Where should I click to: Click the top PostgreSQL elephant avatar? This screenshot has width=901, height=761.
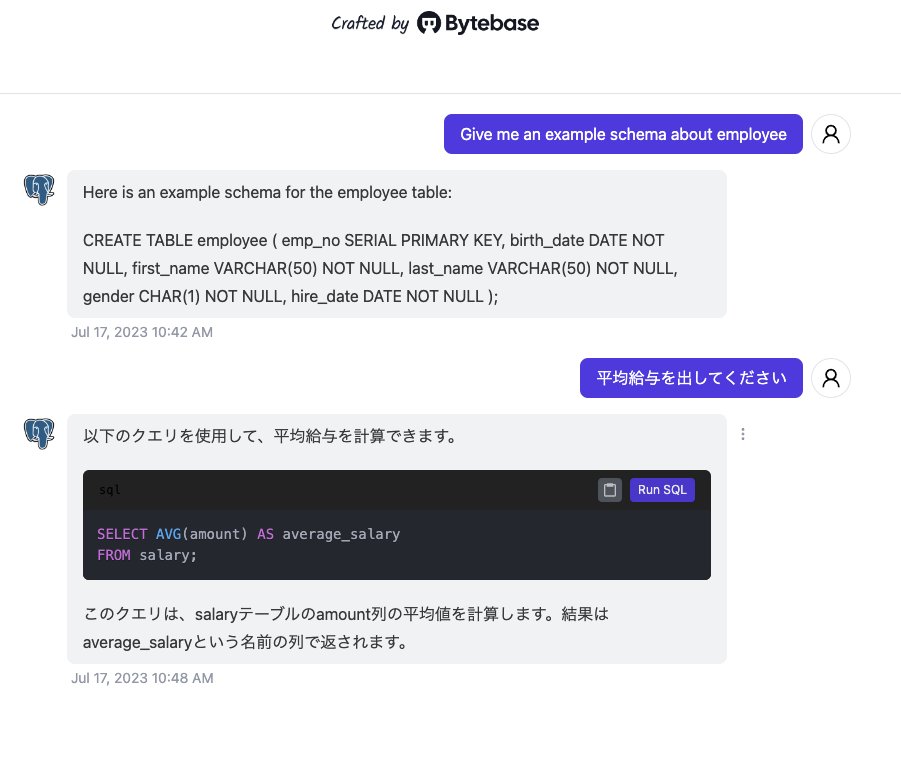(39, 190)
